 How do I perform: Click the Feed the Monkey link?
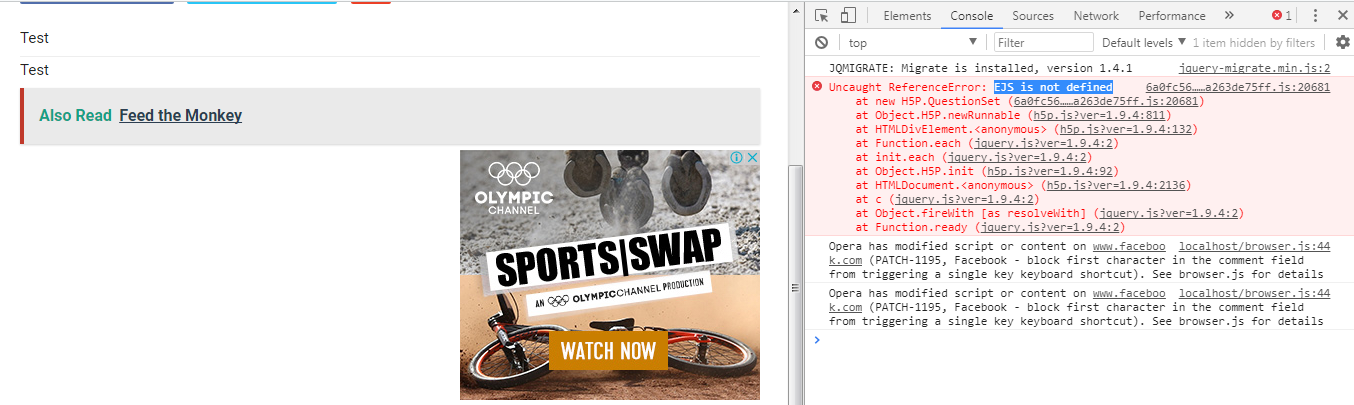coord(180,116)
